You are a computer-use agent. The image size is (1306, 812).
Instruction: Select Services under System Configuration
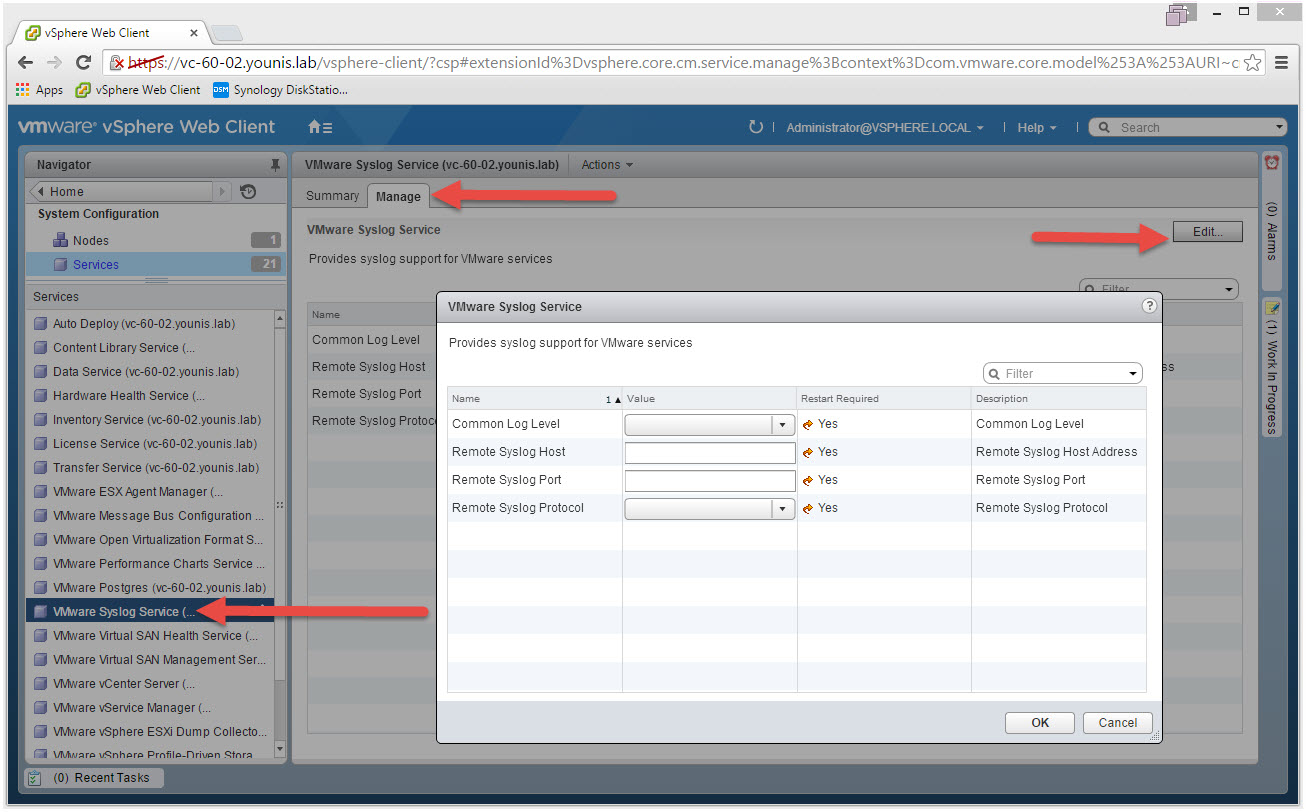coord(155,264)
